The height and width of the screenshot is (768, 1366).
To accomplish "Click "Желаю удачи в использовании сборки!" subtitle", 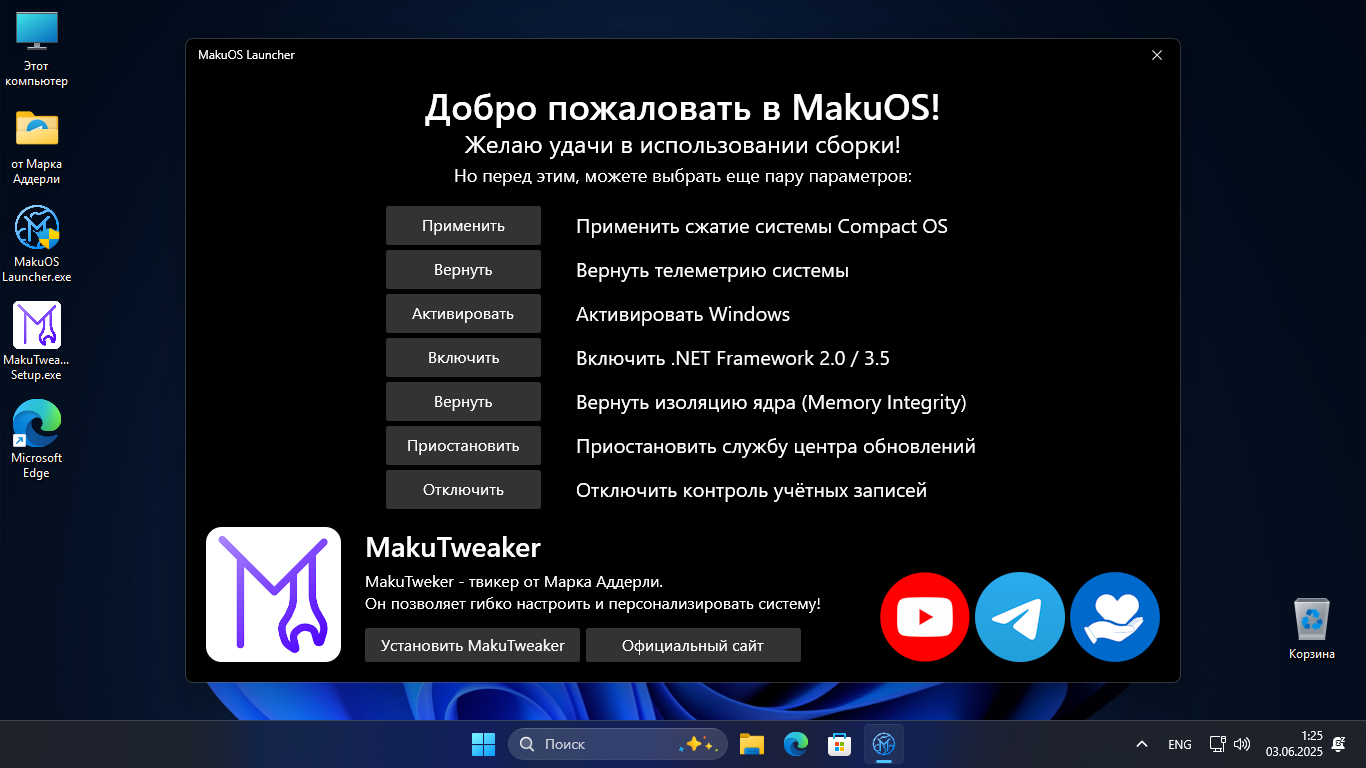I will click(683, 145).
